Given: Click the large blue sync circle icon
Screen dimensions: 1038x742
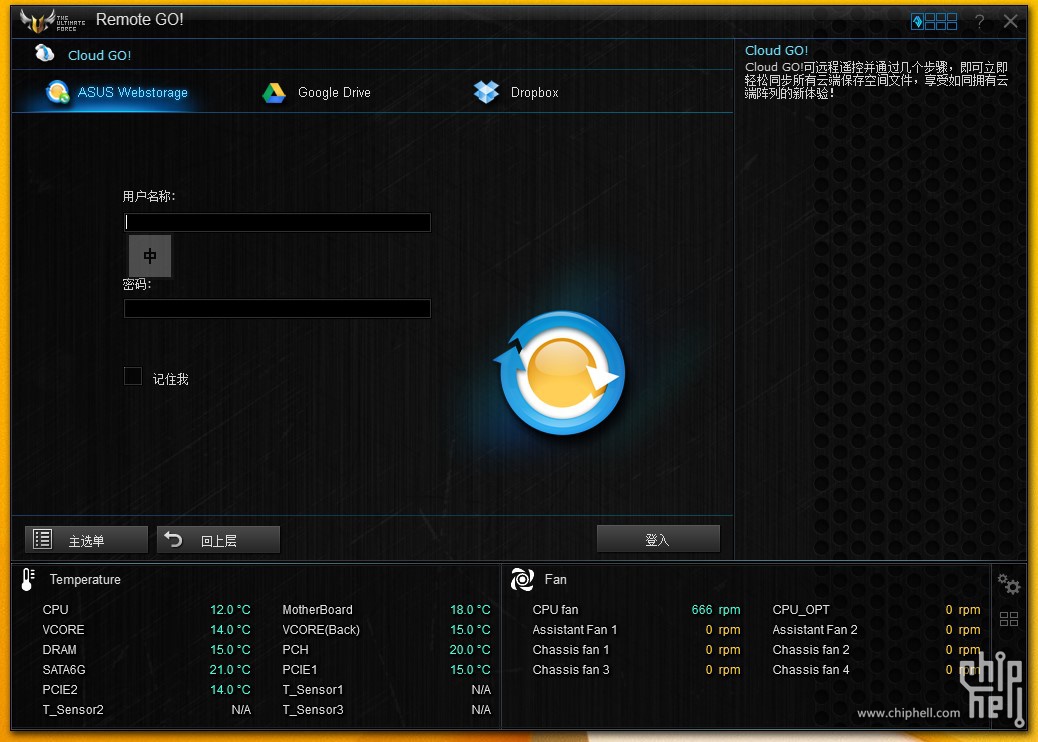Looking at the screenshot, I should click(561, 373).
